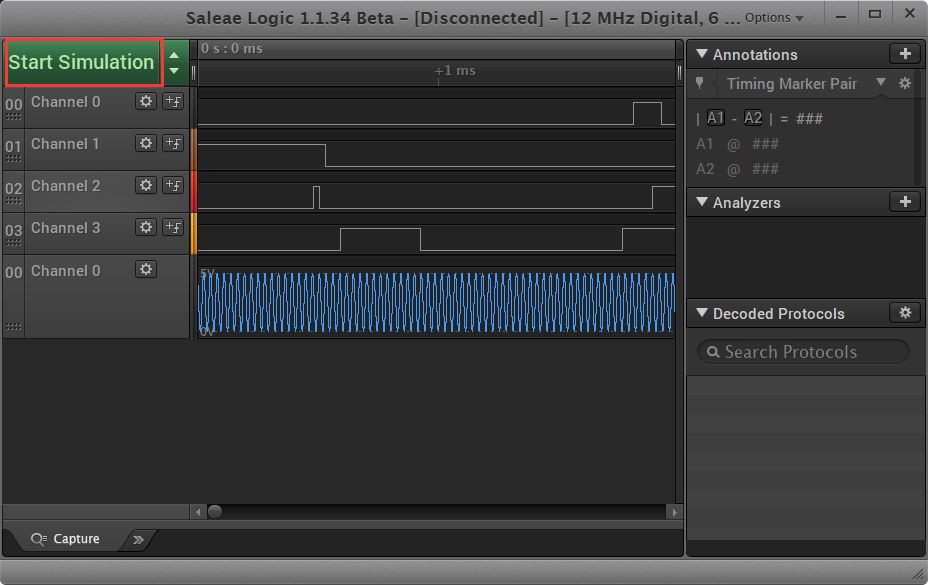Screen dimensions: 928x585
Task: Click the Channel 2 label
Action: click(66, 186)
